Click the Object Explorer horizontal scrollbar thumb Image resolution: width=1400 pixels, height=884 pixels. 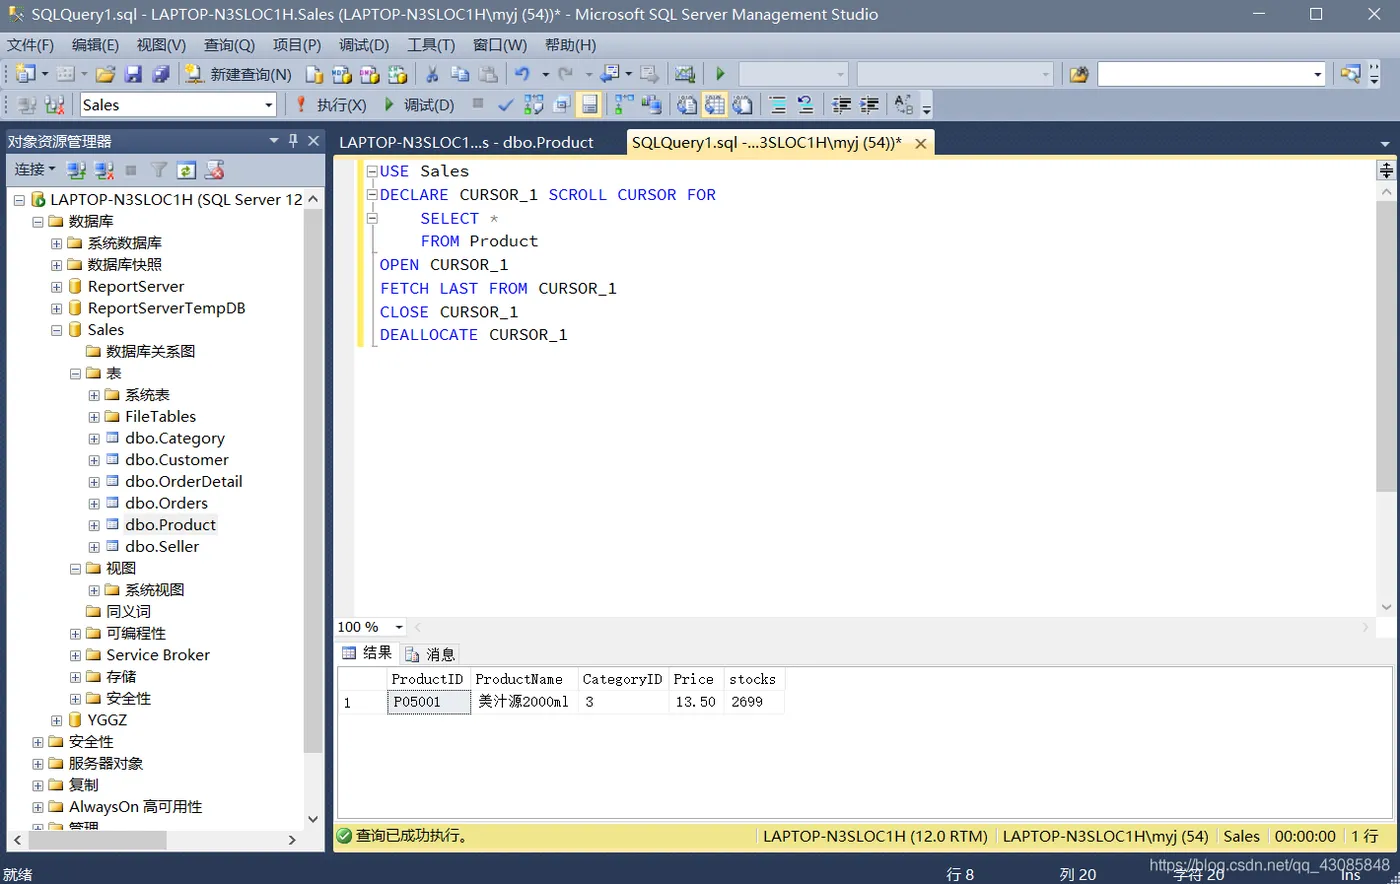point(96,840)
